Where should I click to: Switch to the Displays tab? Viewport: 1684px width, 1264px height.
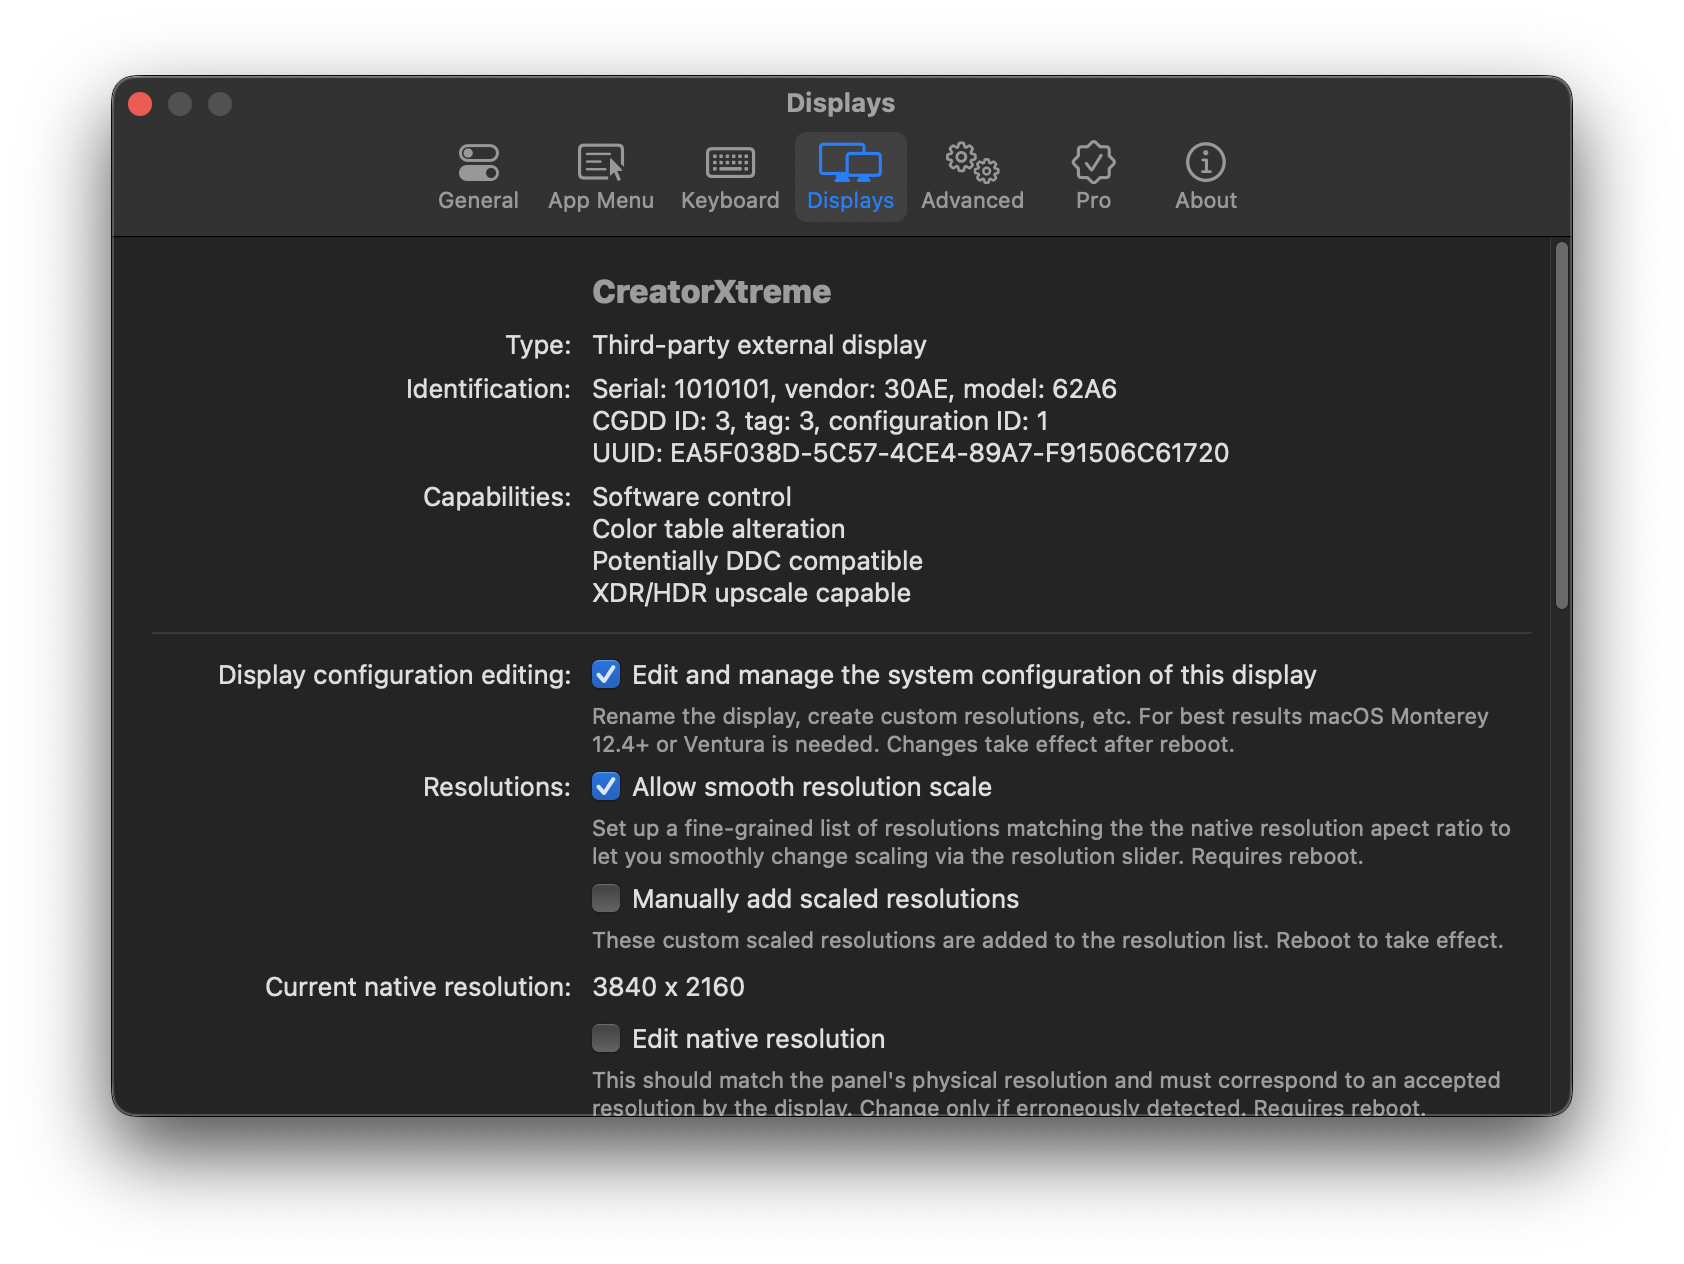(850, 176)
